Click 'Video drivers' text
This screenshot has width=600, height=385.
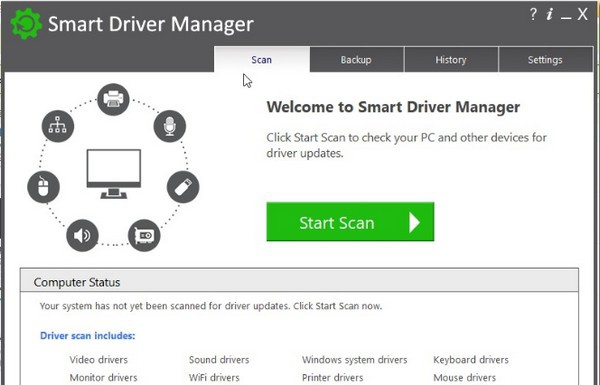pyautogui.click(x=99, y=360)
